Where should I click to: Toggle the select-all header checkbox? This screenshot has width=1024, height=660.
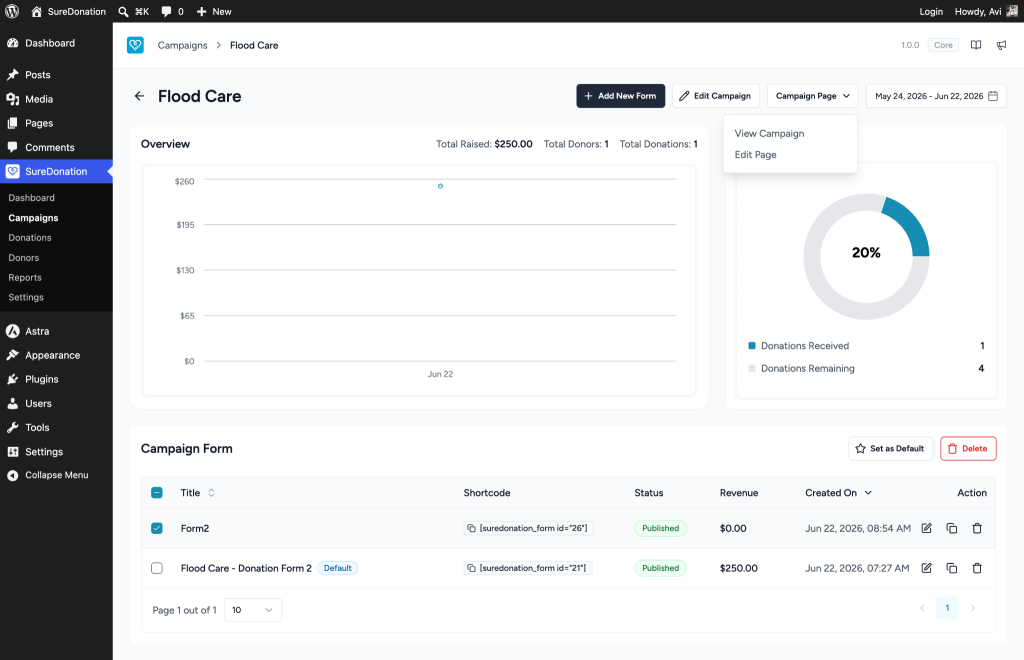[x=157, y=493]
